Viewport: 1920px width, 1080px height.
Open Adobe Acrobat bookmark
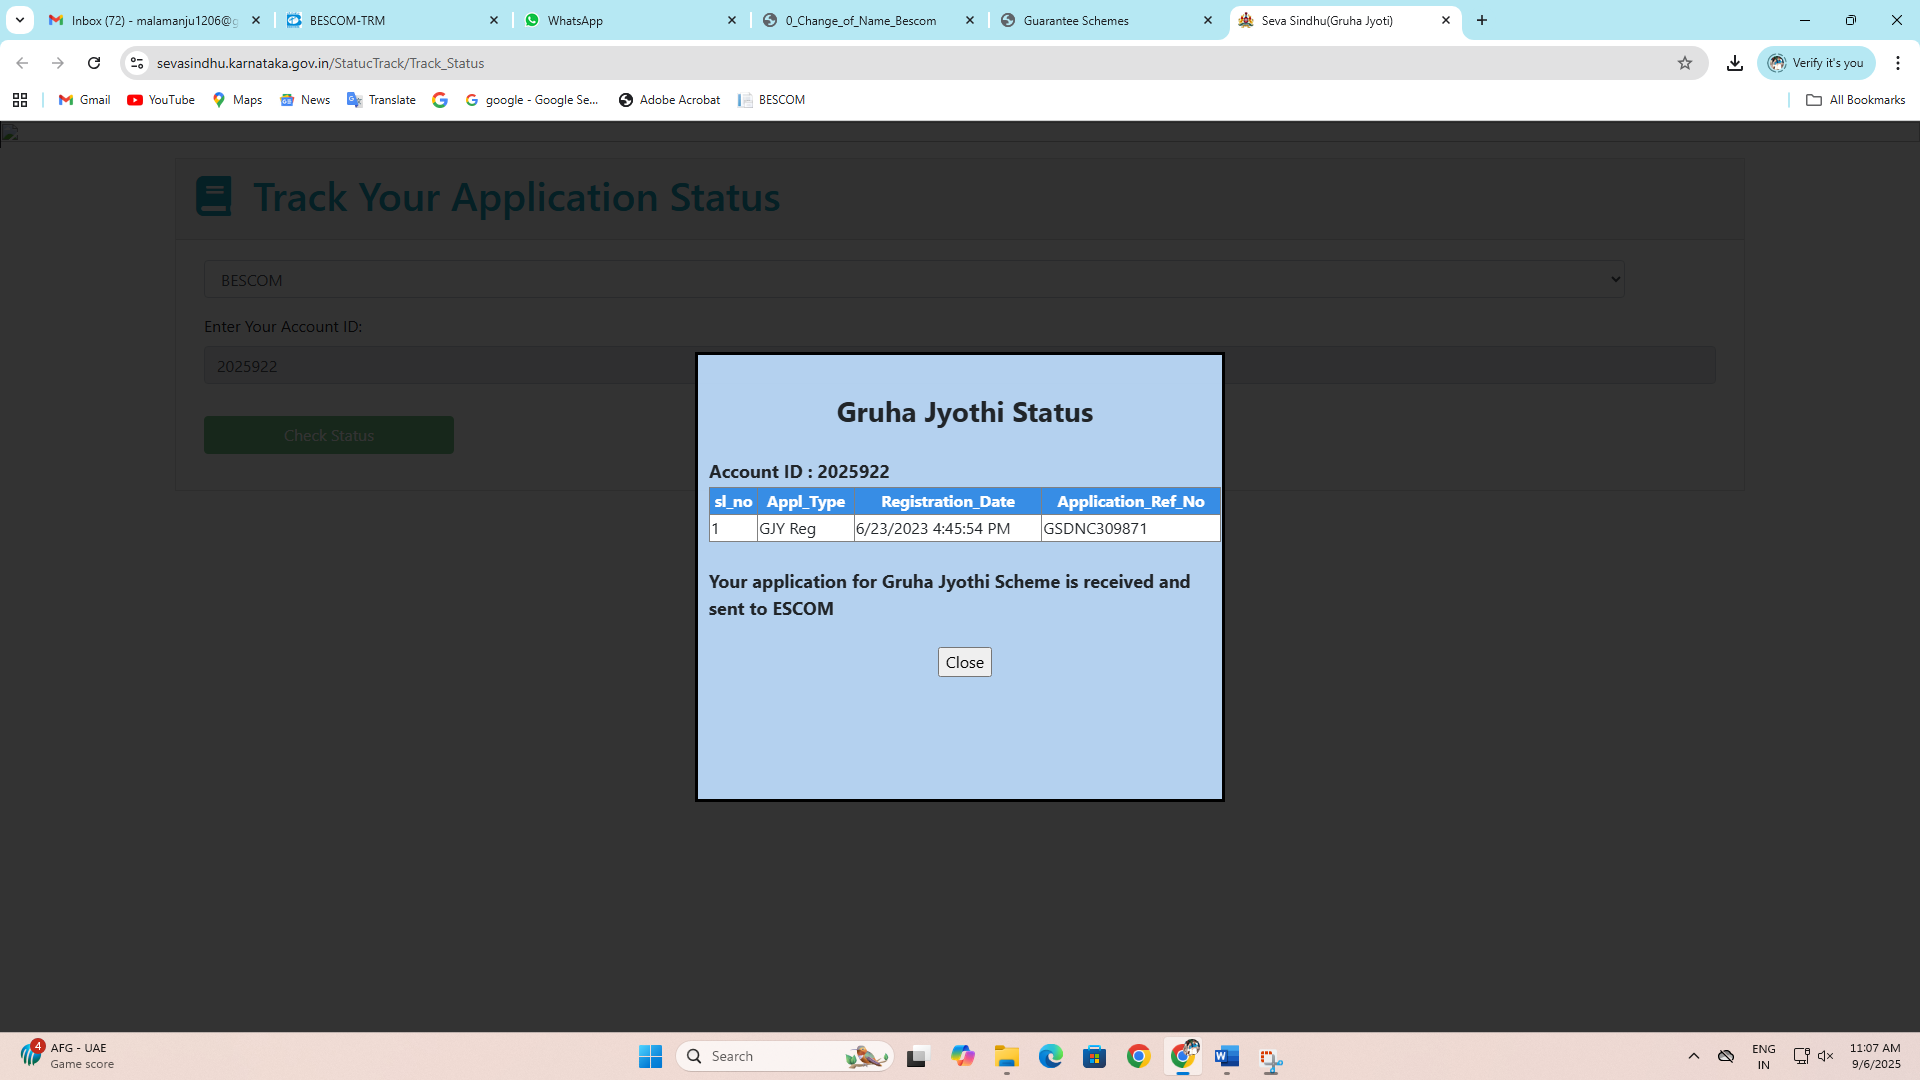(669, 100)
